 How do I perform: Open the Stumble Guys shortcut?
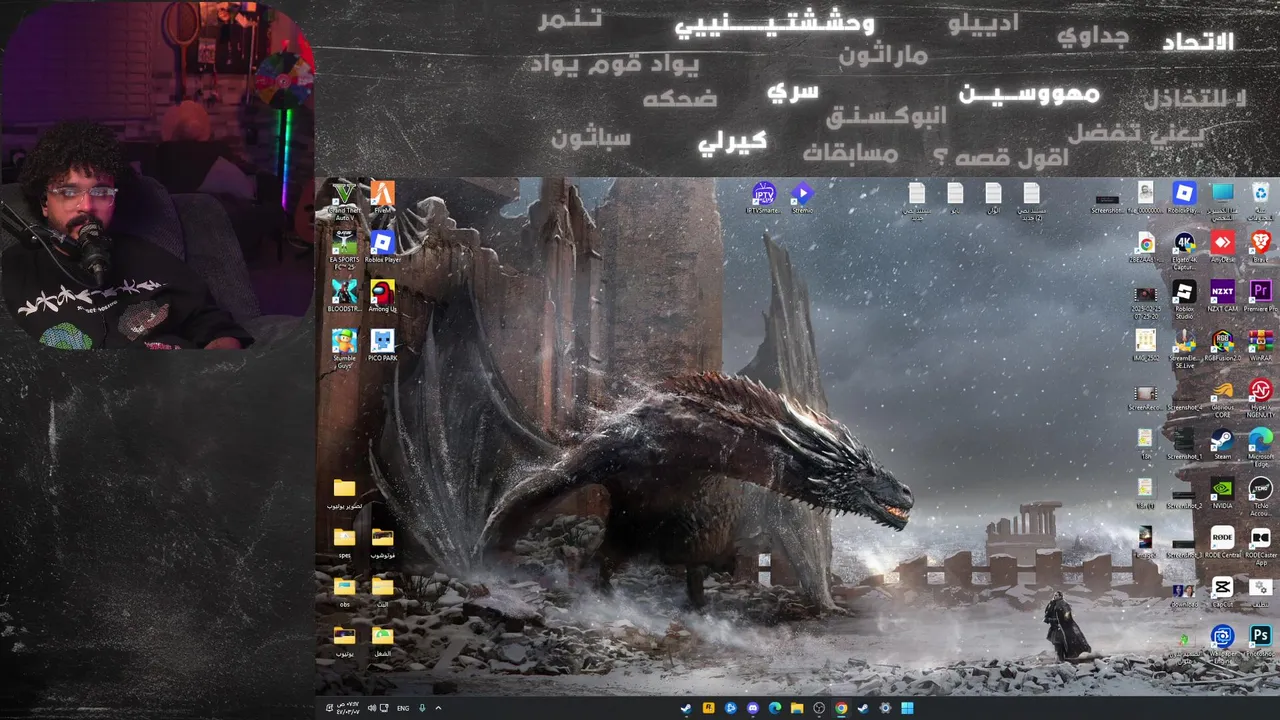click(x=344, y=348)
